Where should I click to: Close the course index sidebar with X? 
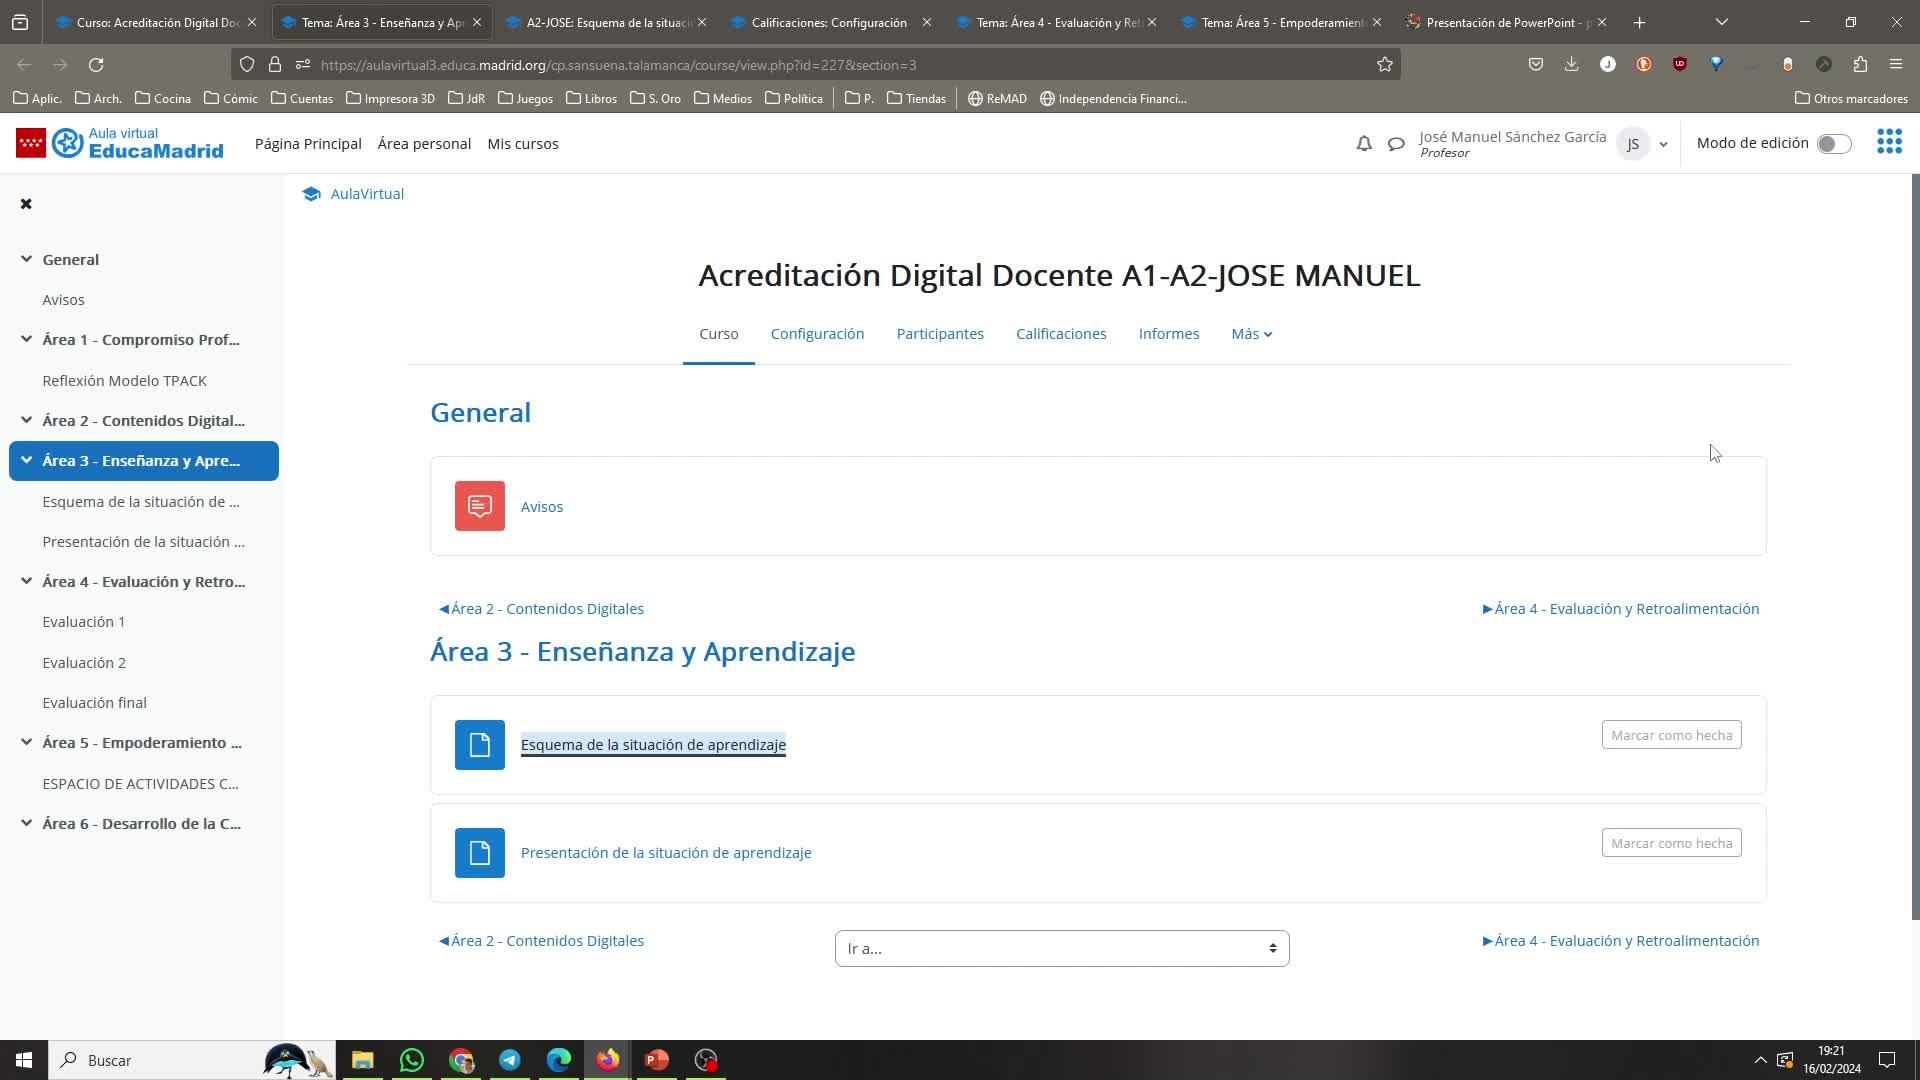tap(26, 204)
